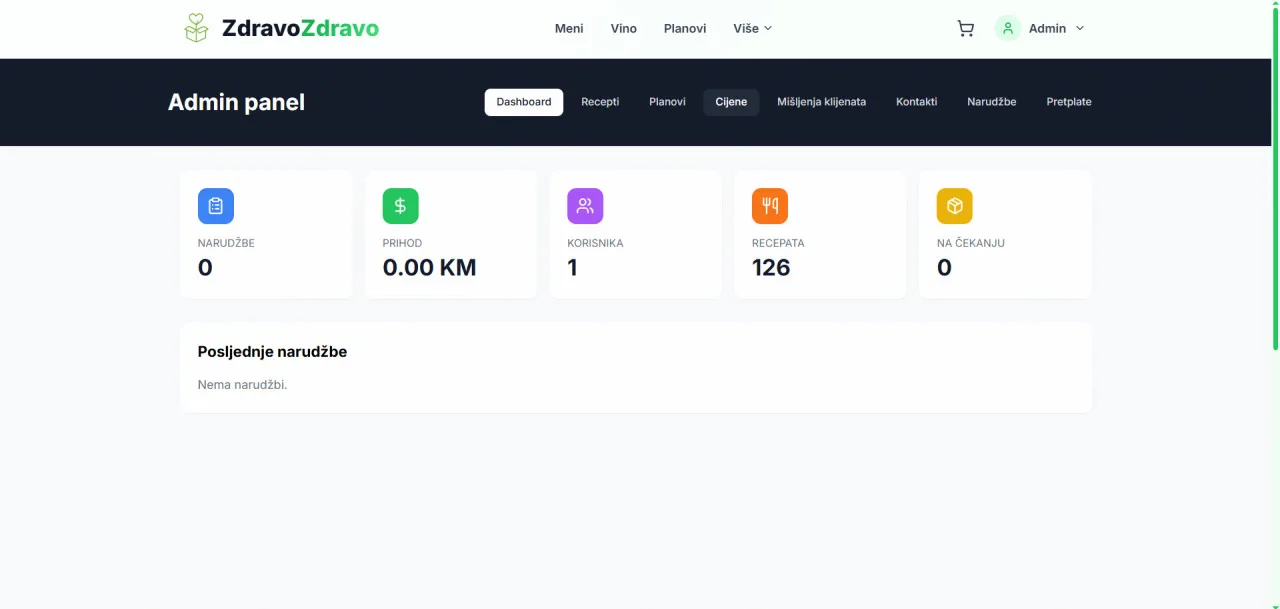
Task: Click the ZdravoZdravo brand name link
Action: coord(300,28)
